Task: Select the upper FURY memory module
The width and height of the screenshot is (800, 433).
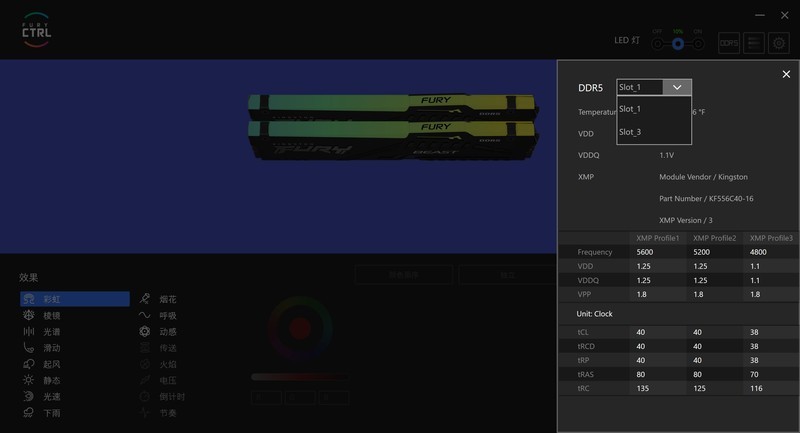Action: [392, 106]
